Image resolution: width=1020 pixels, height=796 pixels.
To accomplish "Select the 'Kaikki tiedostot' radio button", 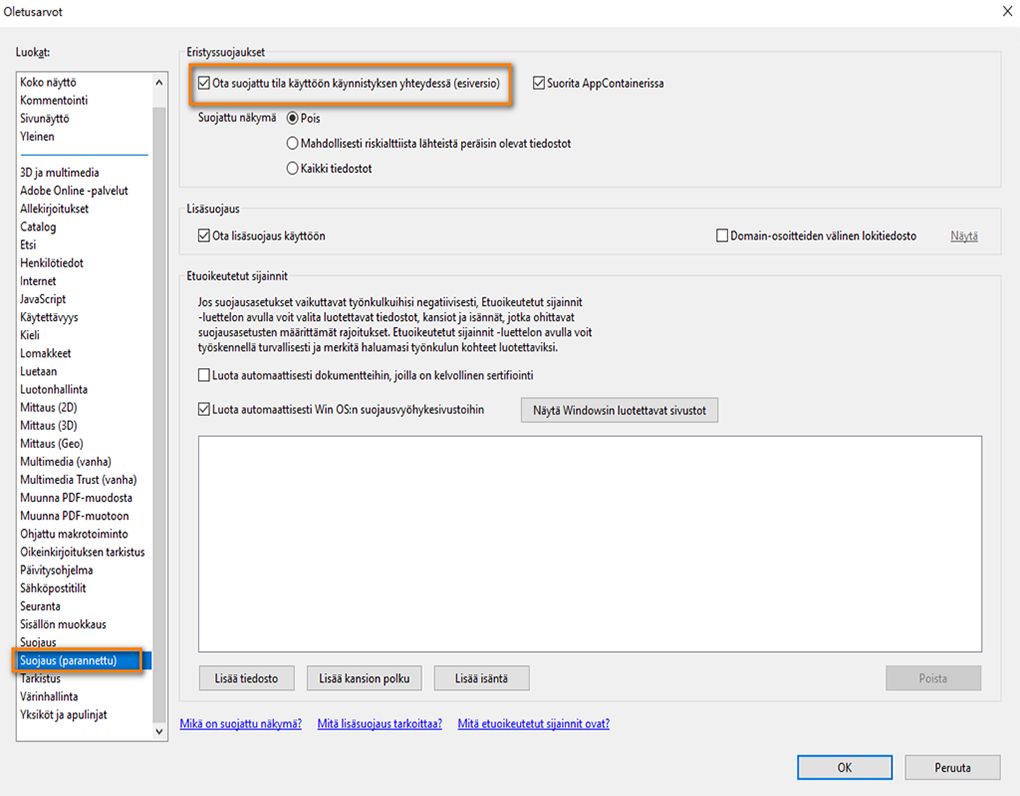I will pyautogui.click(x=293, y=168).
